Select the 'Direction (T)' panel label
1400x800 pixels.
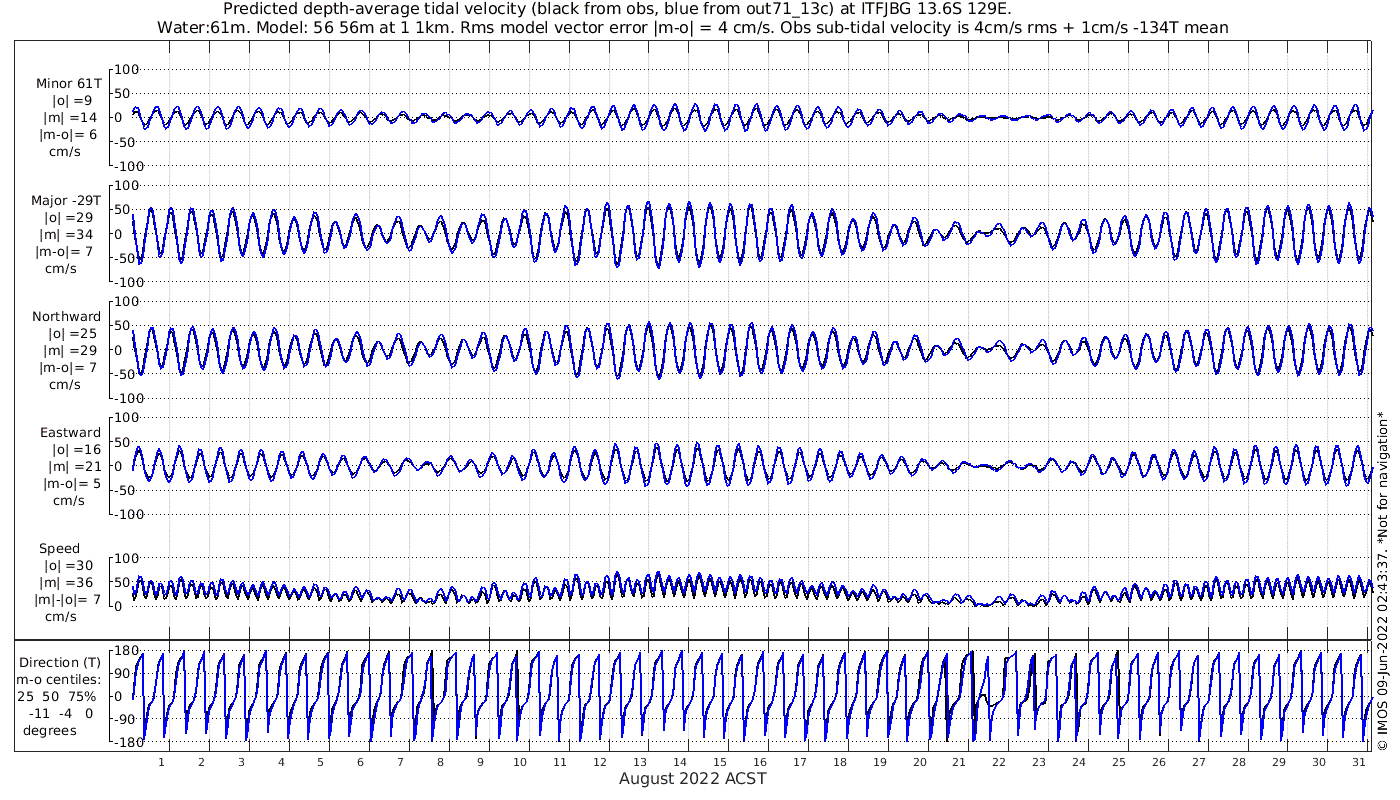pos(60,663)
